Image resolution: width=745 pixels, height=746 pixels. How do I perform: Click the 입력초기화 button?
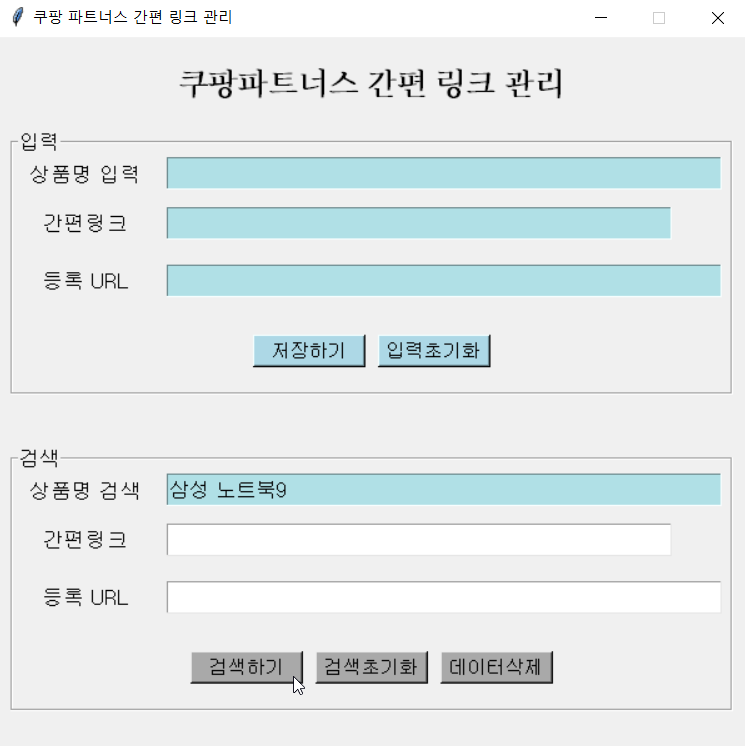point(434,351)
